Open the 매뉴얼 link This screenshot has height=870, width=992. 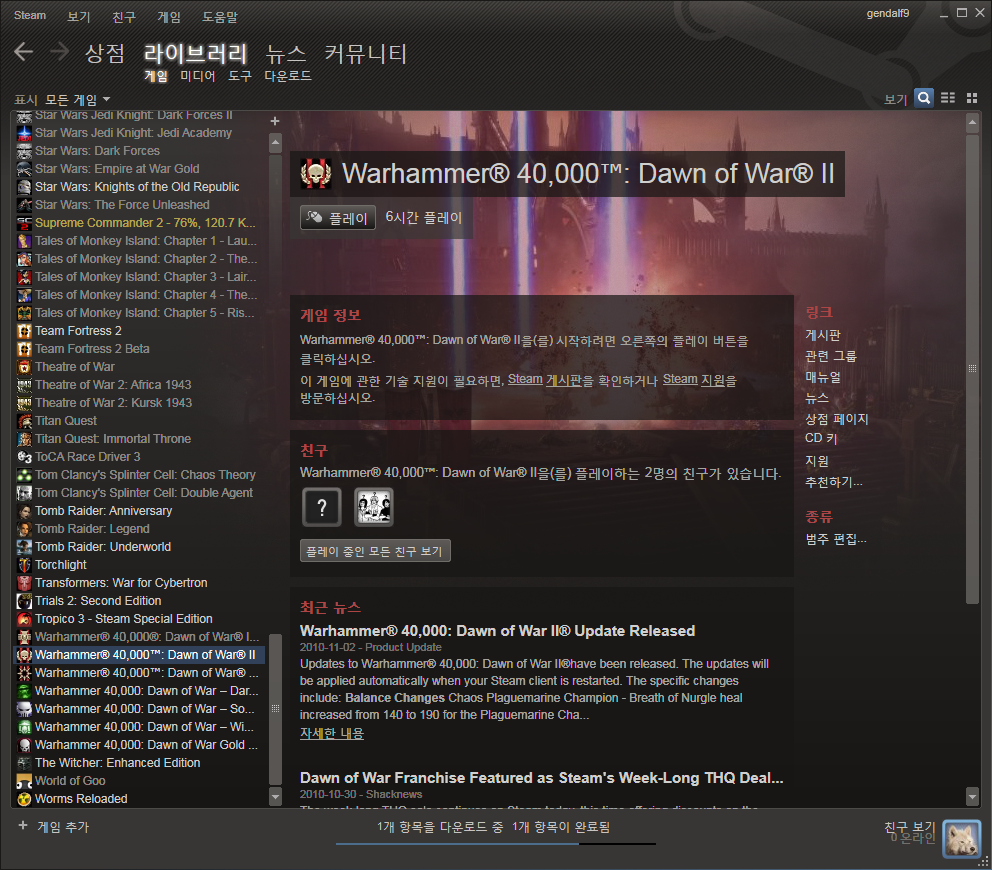822,377
